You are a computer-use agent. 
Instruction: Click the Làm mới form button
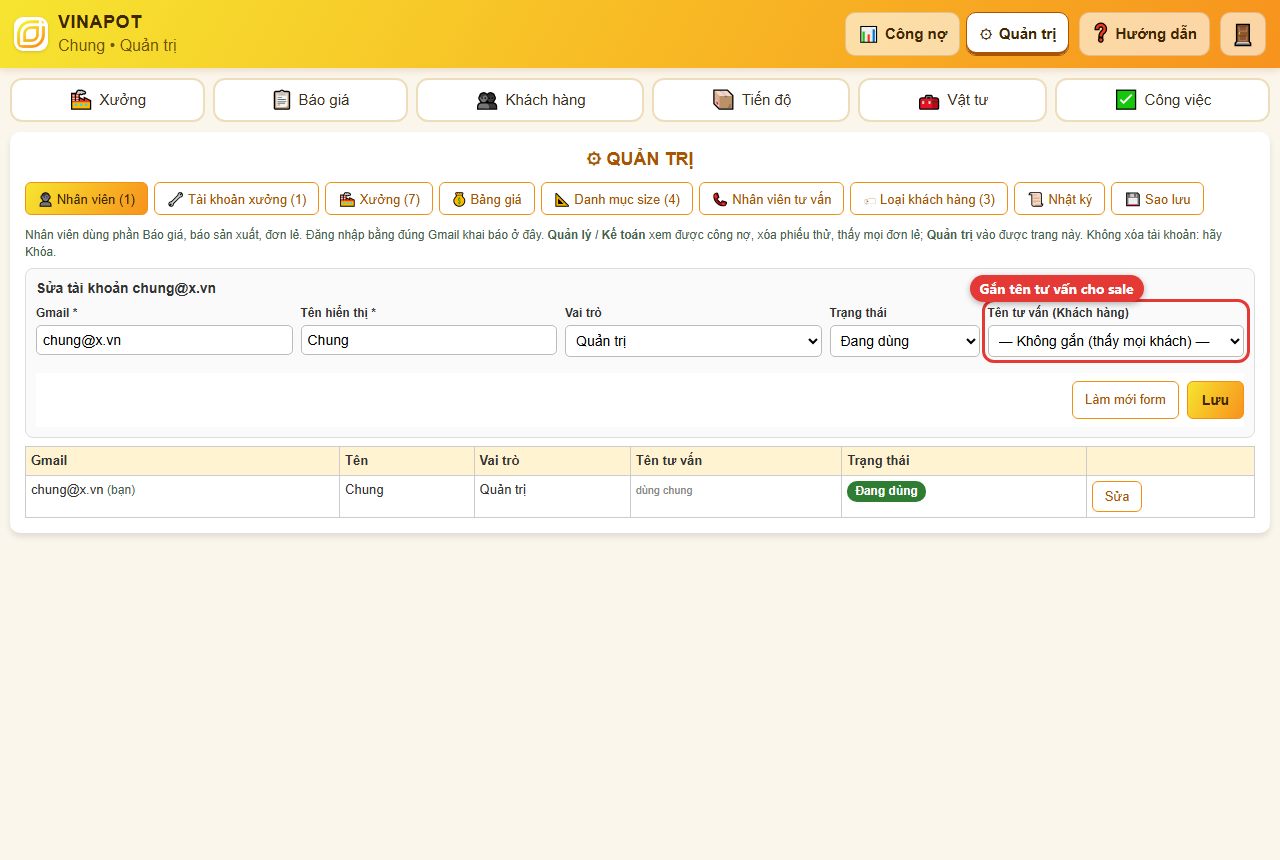(x=1125, y=400)
